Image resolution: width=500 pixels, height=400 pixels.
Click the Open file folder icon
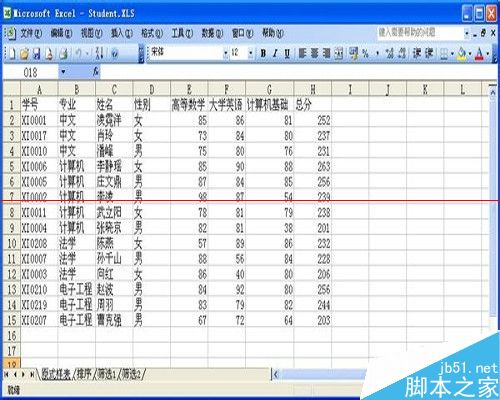(24, 53)
